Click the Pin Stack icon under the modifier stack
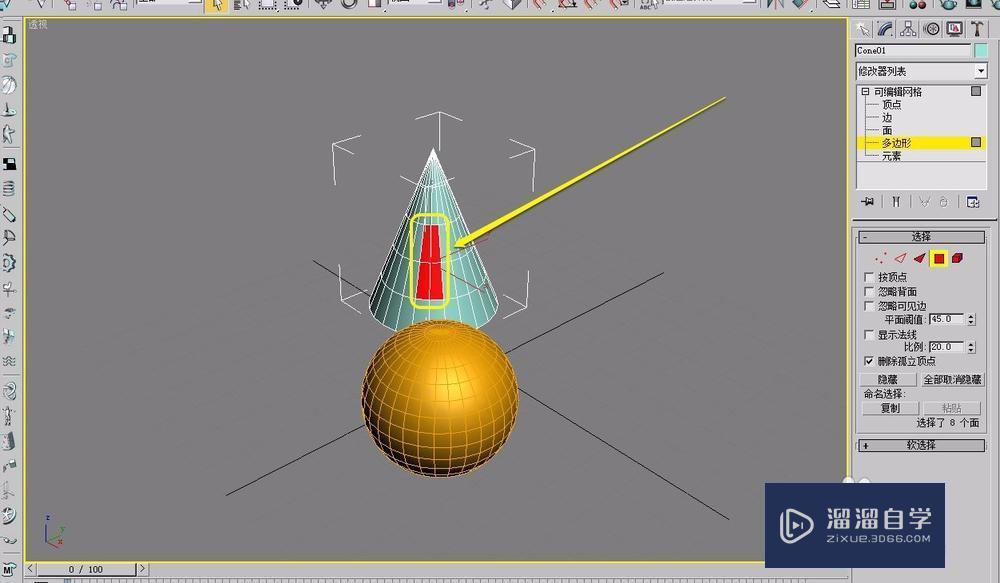Image resolution: width=1000 pixels, height=583 pixels. point(867,202)
